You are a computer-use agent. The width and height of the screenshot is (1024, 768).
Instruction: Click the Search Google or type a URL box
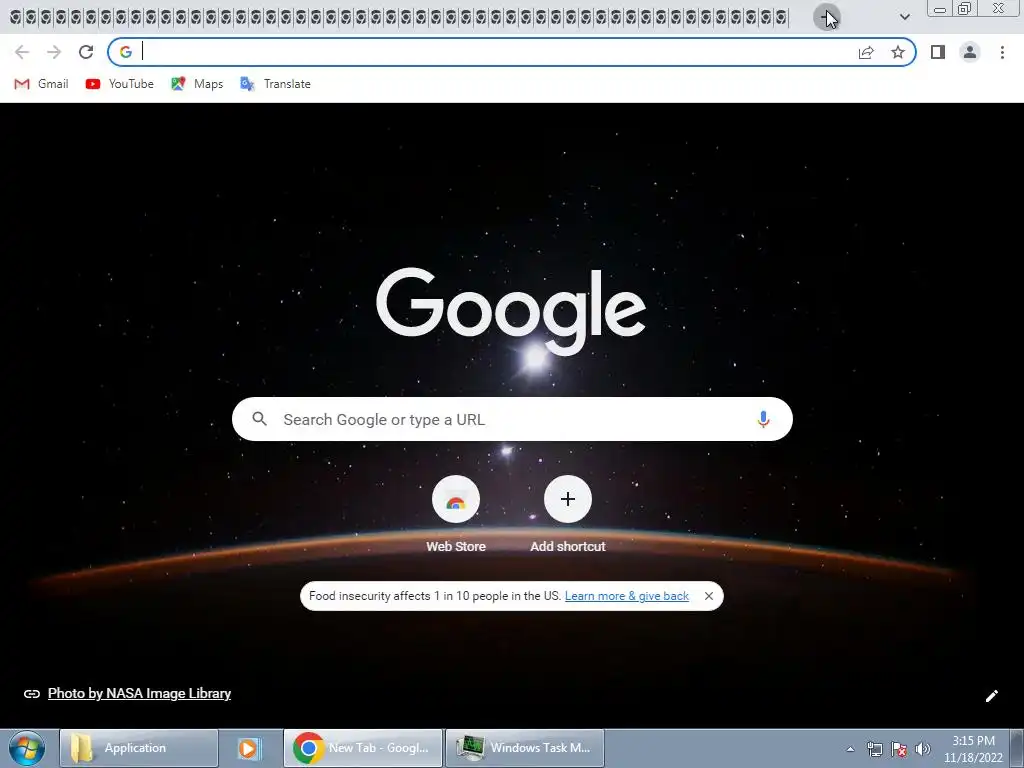pyautogui.click(x=512, y=419)
